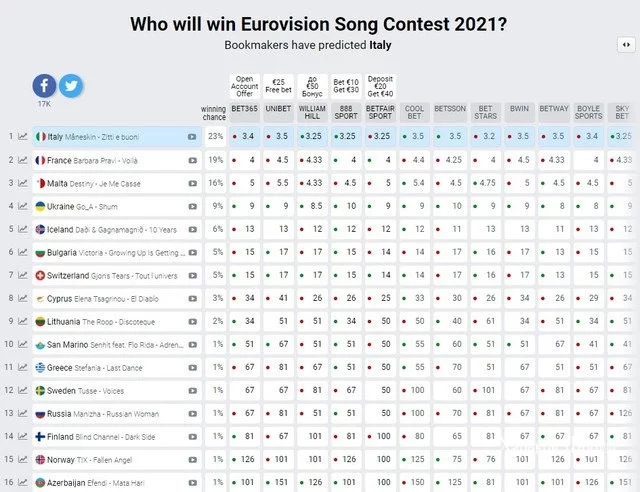Open the "Deposit €20 Get €40" offer
The image size is (640, 492).
(x=379, y=85)
